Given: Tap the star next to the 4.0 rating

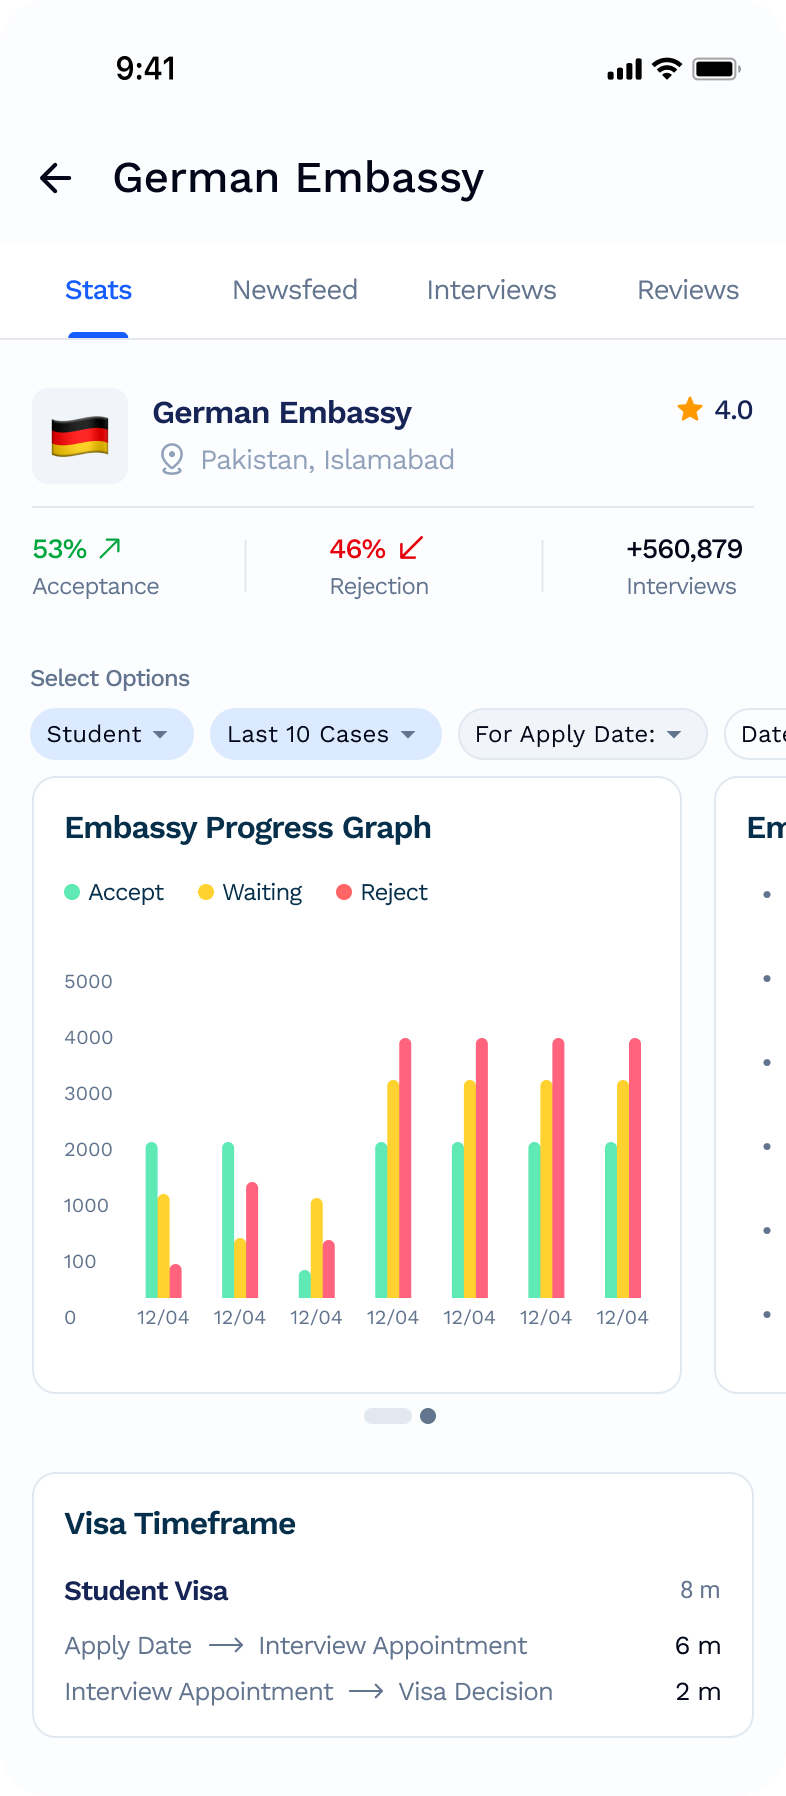Looking at the screenshot, I should click(690, 410).
